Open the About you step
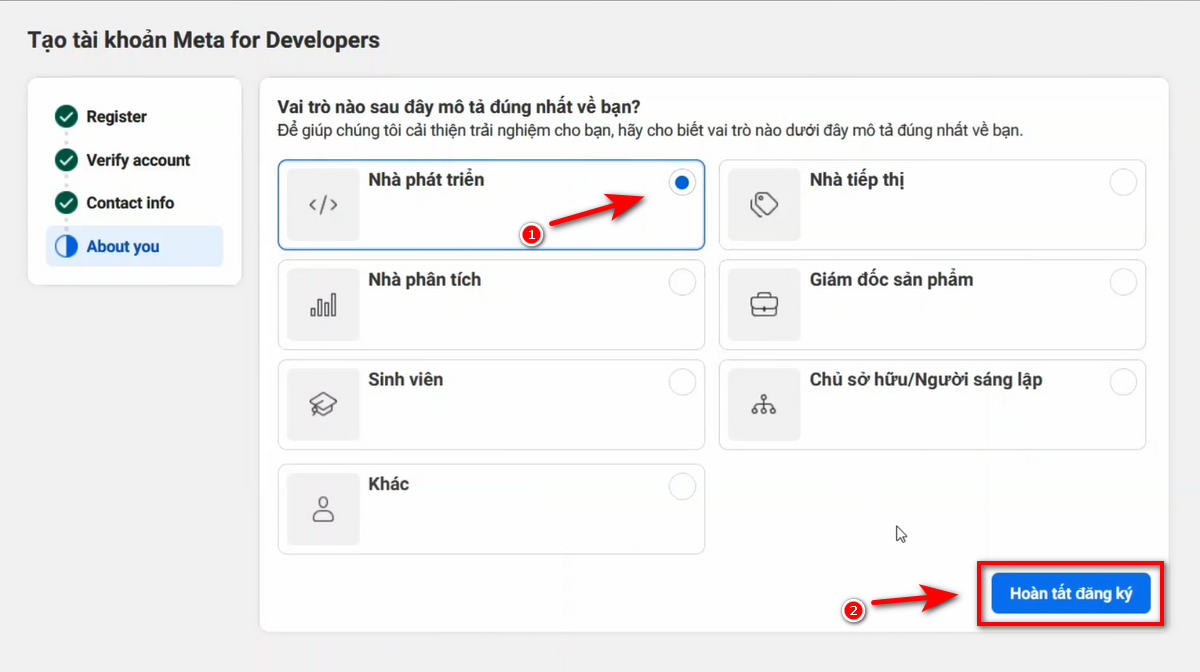 134,246
